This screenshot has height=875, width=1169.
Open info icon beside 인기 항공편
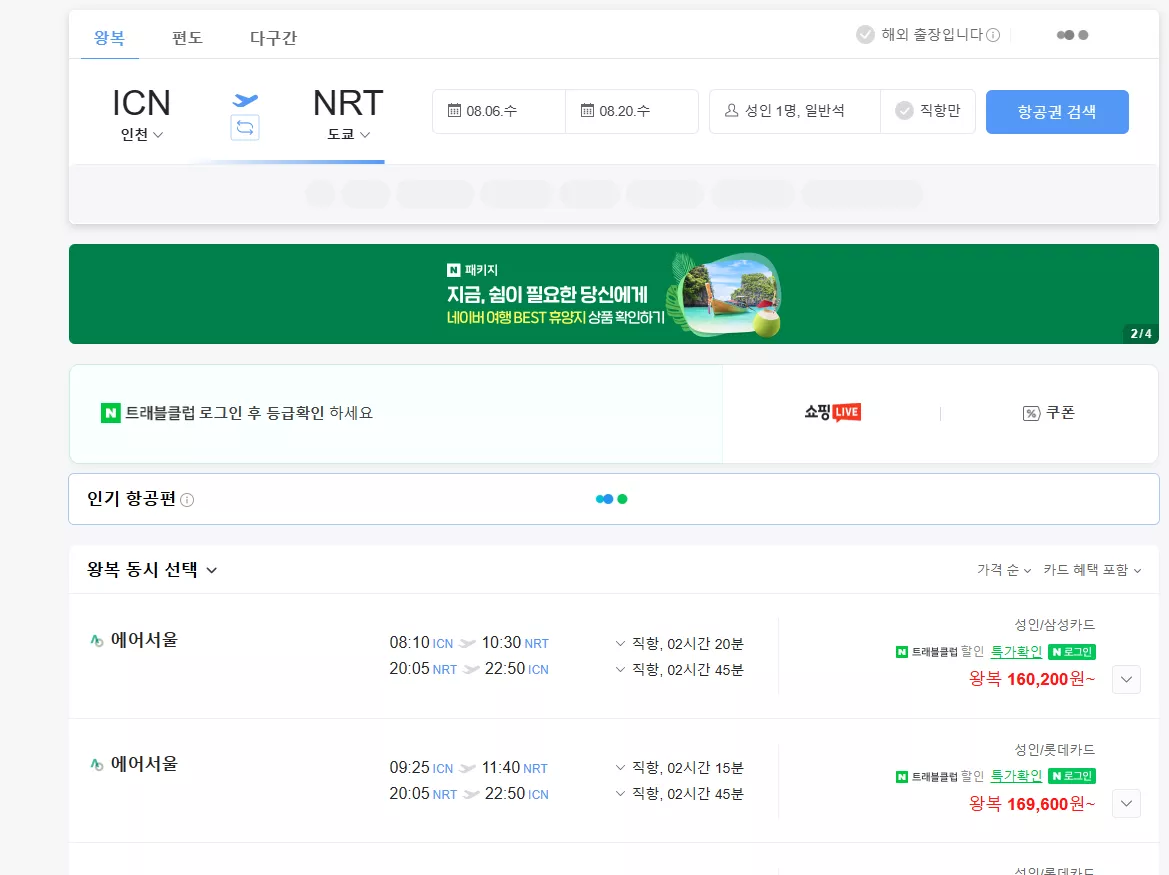click(x=187, y=500)
